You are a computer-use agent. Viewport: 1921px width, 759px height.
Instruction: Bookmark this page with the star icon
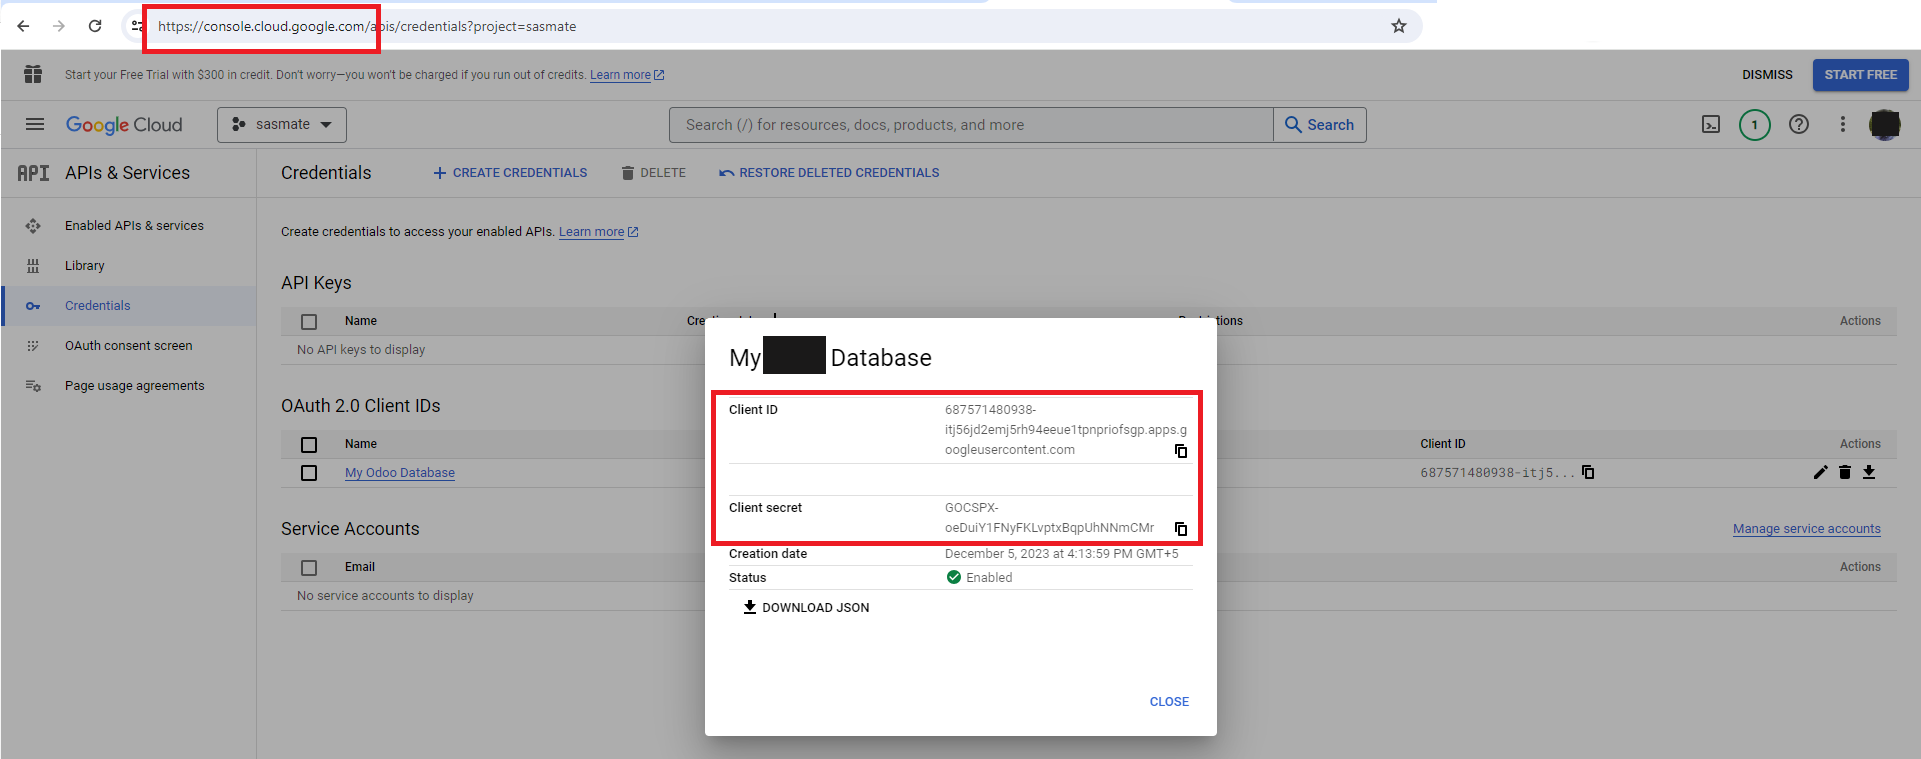(1399, 26)
